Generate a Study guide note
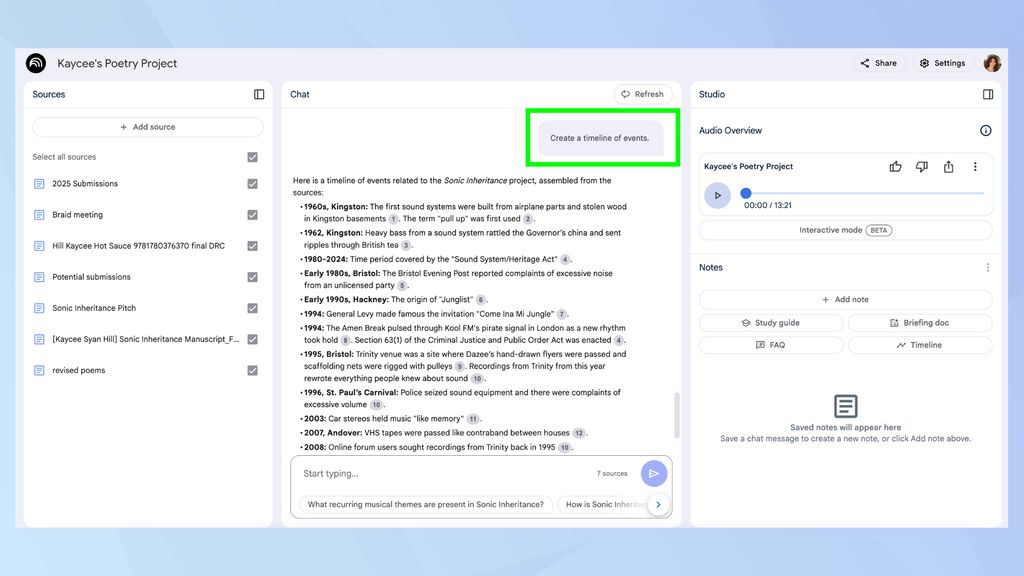The height and width of the screenshot is (576, 1024). [x=769, y=322]
